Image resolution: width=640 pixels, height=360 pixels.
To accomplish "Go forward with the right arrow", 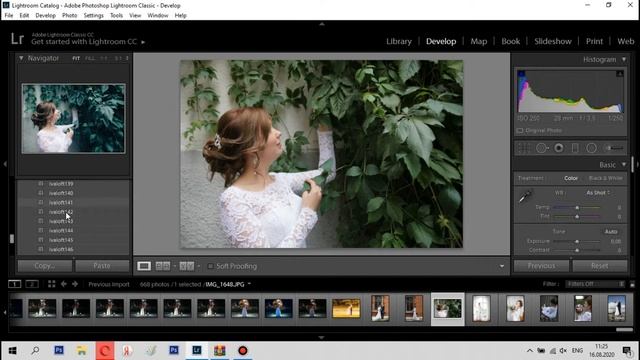I will (75, 284).
